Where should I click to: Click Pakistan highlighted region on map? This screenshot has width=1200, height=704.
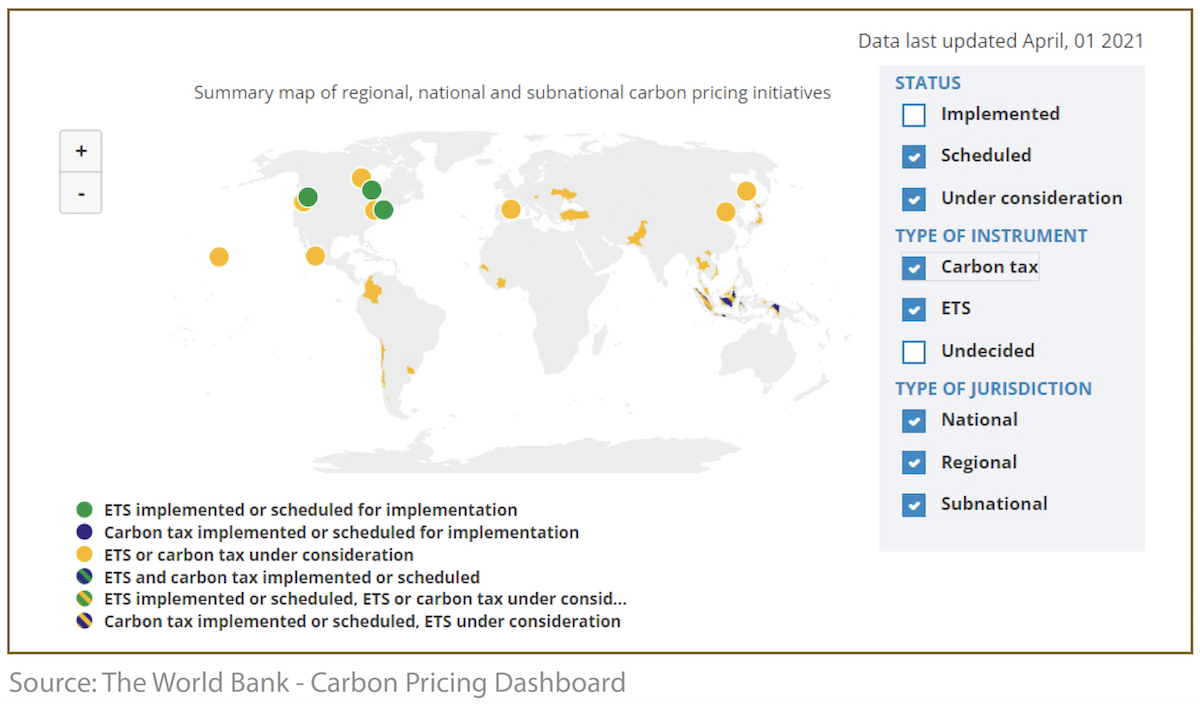click(x=636, y=236)
